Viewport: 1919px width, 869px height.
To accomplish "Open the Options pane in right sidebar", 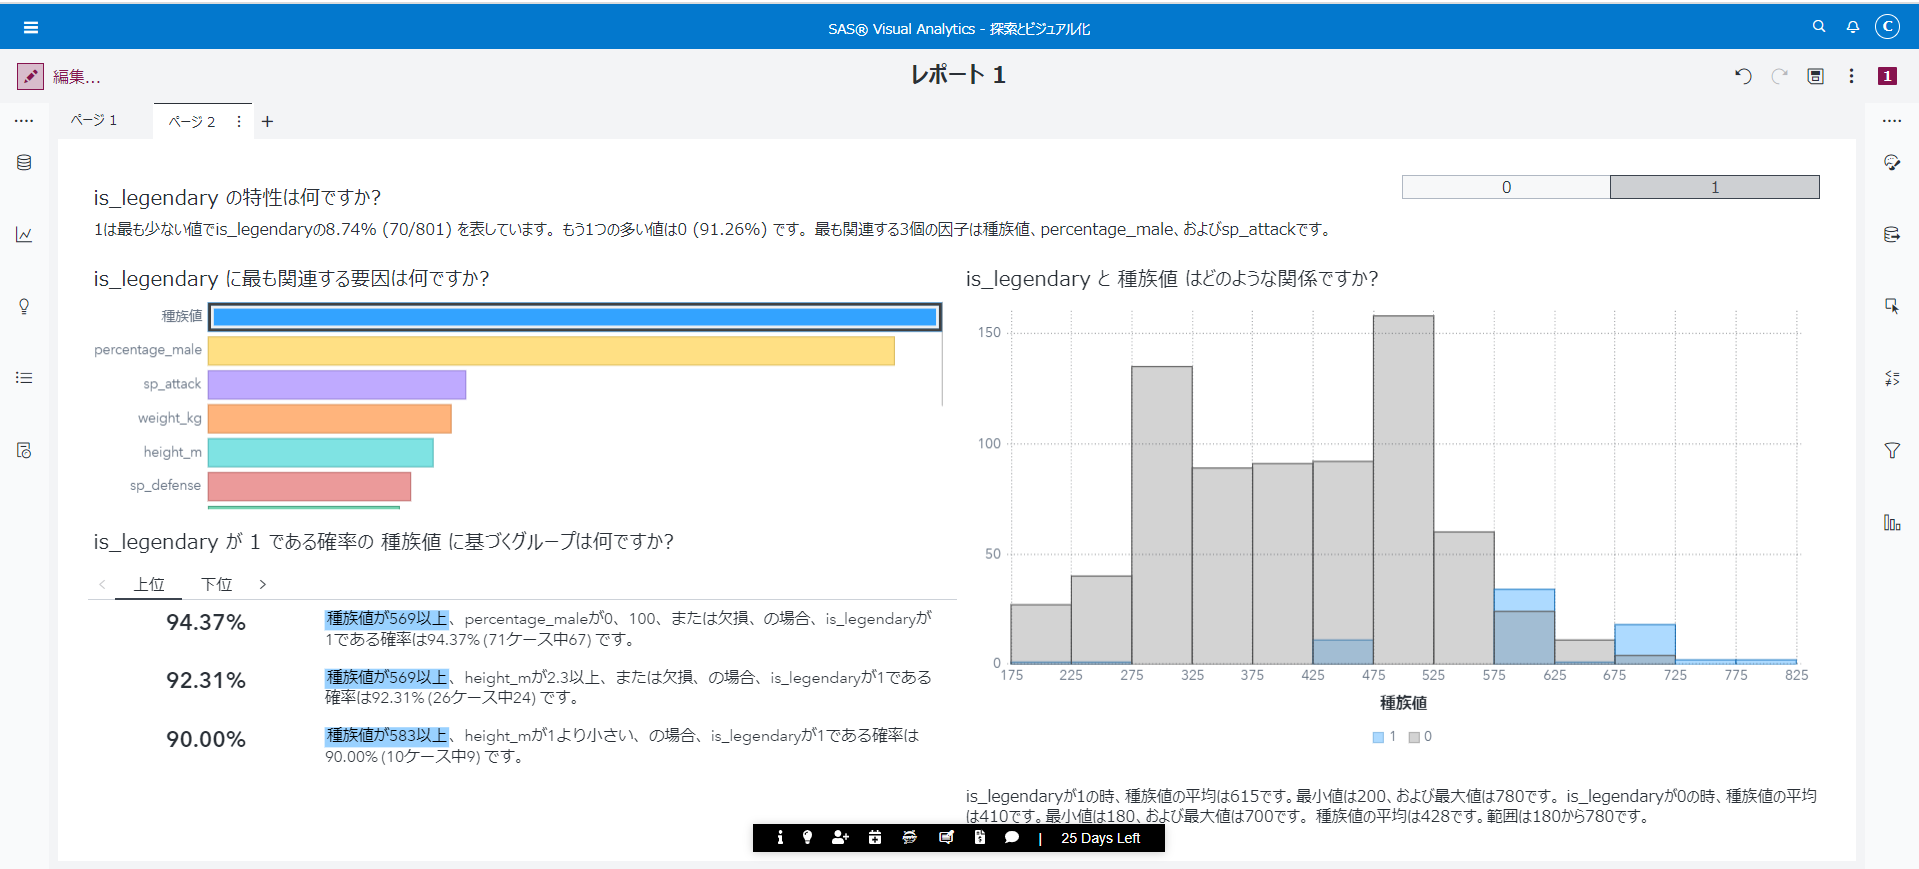I will [1892, 163].
